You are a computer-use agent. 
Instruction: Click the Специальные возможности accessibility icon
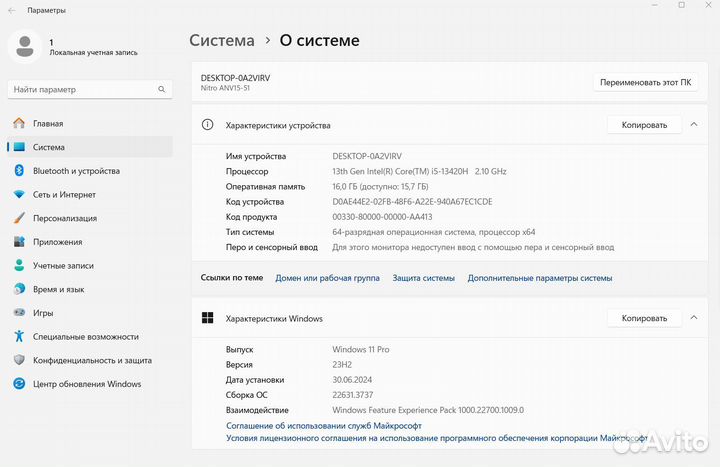pyautogui.click(x=19, y=336)
